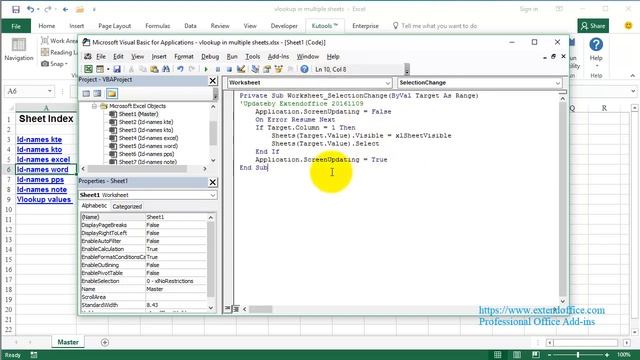Switch back to Excel with View Microsoft Excel icon
This screenshot has width=640, height=360.
[88, 69]
